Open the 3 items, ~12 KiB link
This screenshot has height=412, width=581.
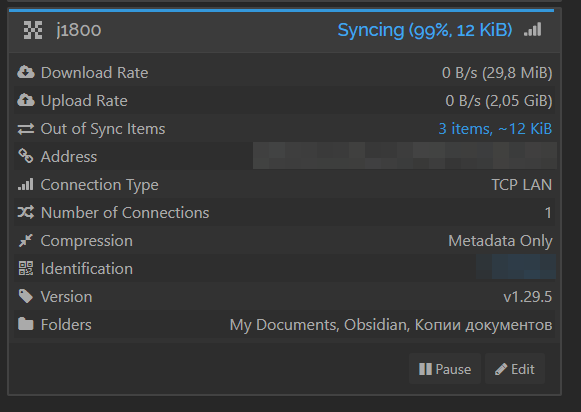pos(495,129)
